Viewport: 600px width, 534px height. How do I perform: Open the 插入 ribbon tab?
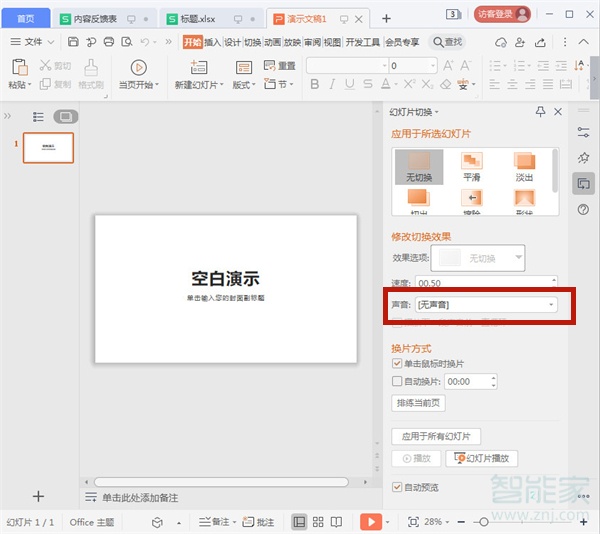(x=212, y=42)
